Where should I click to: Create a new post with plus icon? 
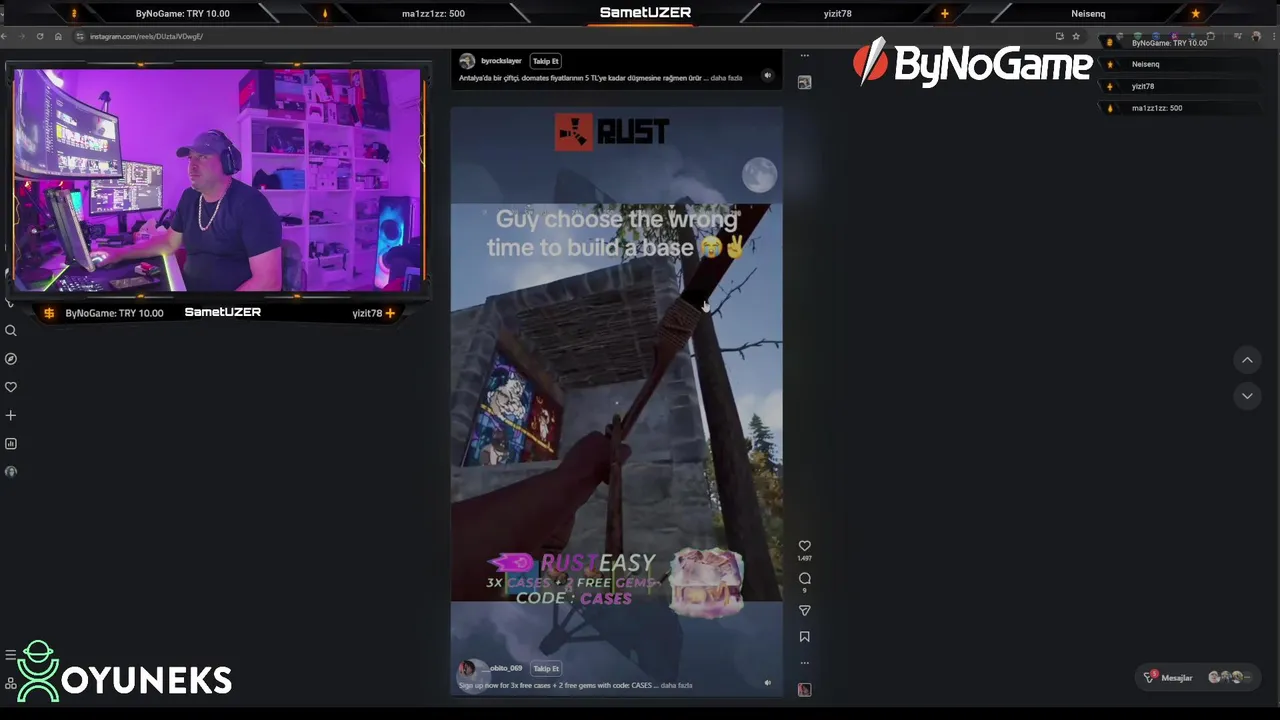11,415
